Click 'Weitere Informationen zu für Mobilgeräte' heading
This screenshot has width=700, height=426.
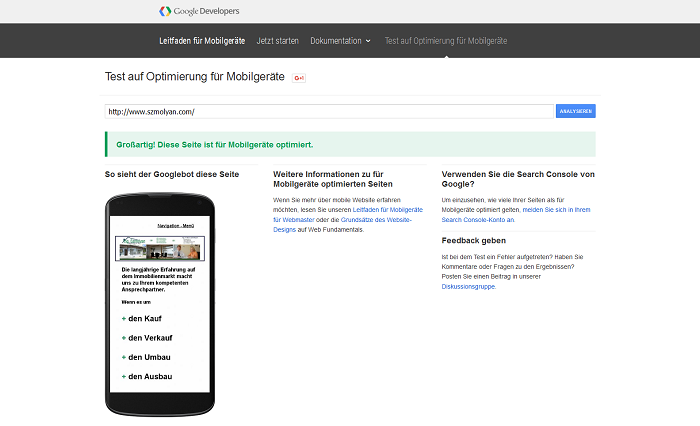[333, 179]
